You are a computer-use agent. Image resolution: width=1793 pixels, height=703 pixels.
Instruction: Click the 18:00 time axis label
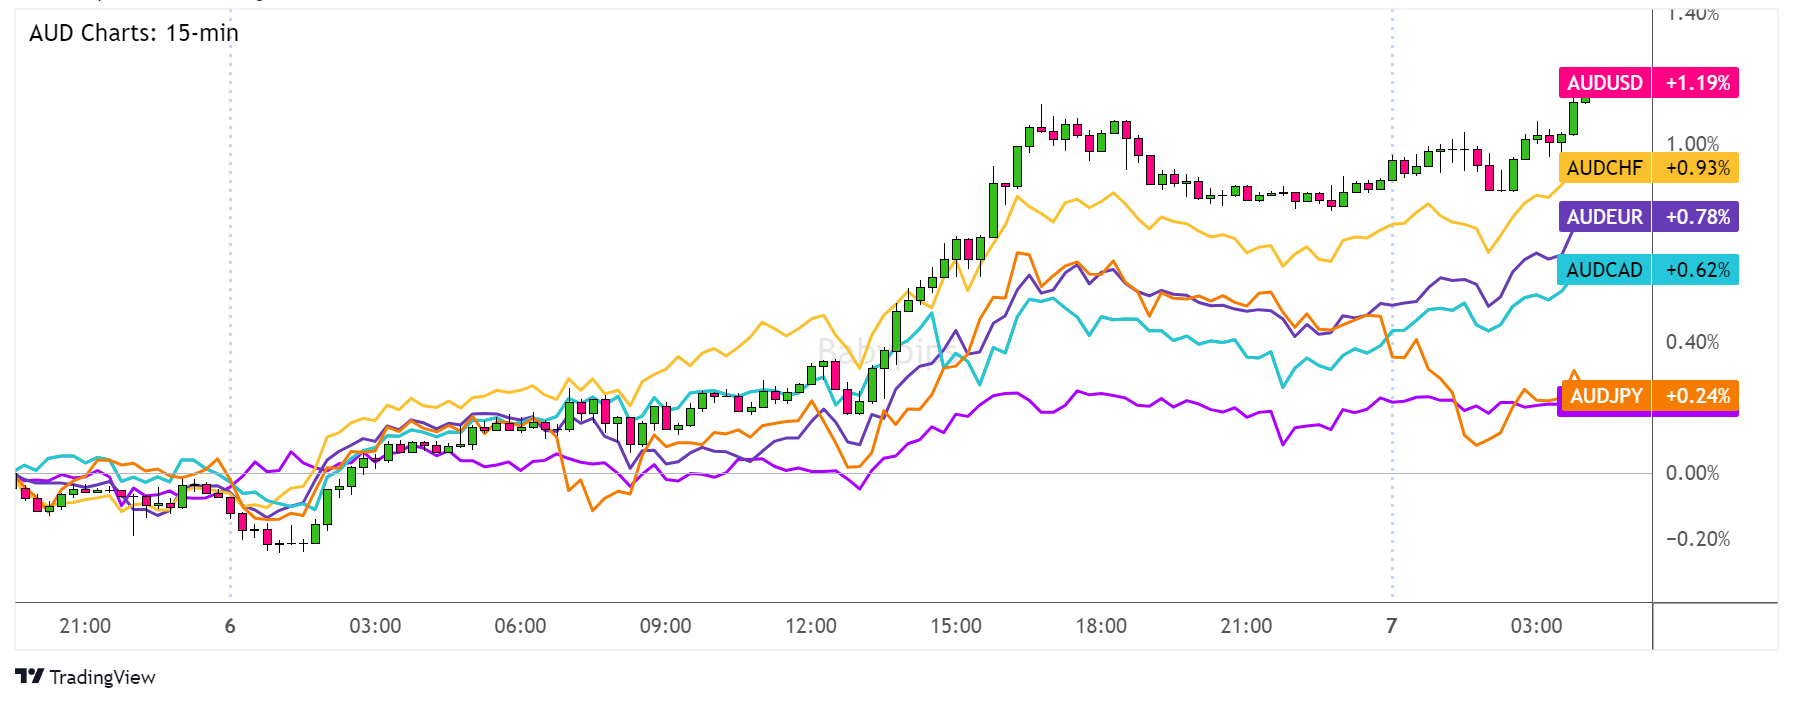point(1100,626)
